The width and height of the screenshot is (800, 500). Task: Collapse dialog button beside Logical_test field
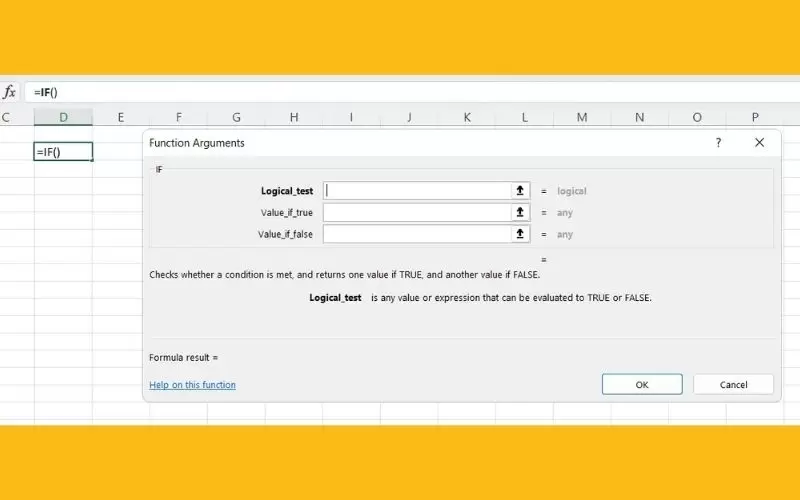[x=520, y=191]
